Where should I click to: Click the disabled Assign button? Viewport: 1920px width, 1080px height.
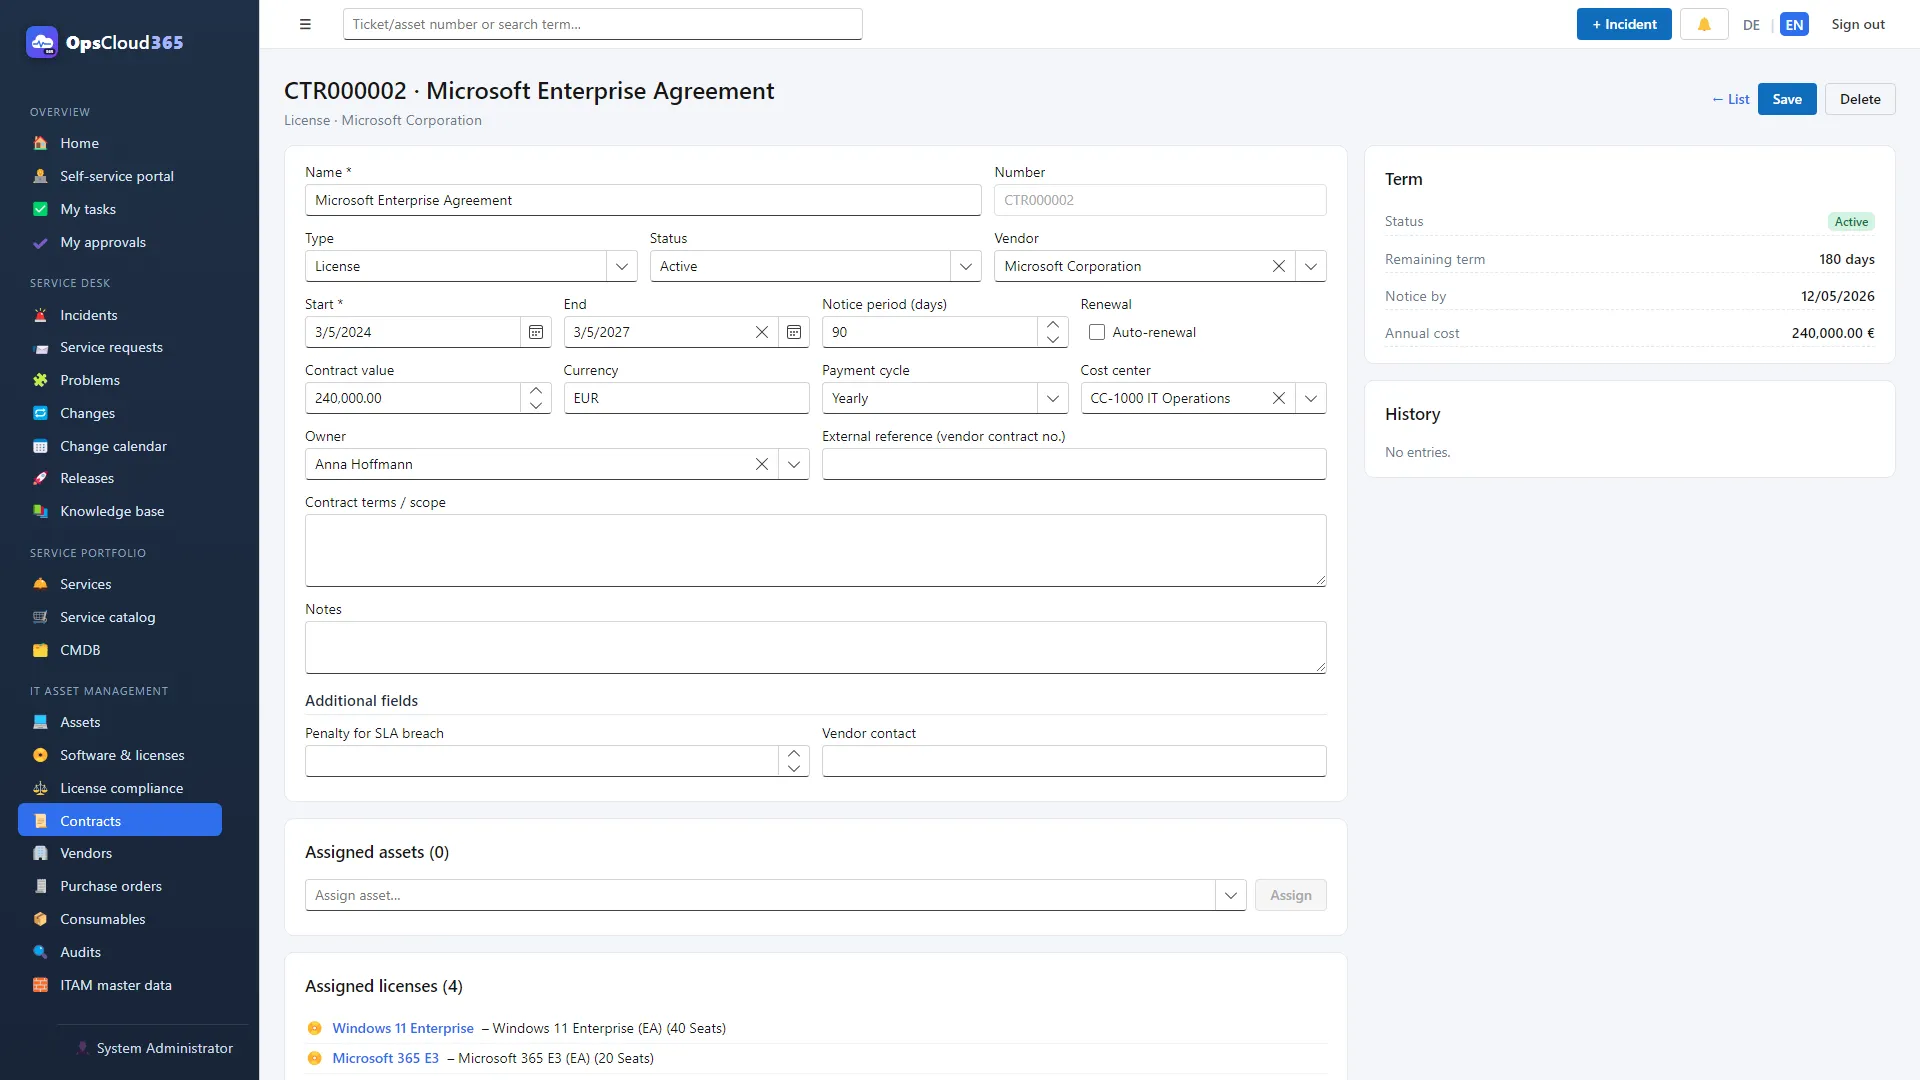1291,895
